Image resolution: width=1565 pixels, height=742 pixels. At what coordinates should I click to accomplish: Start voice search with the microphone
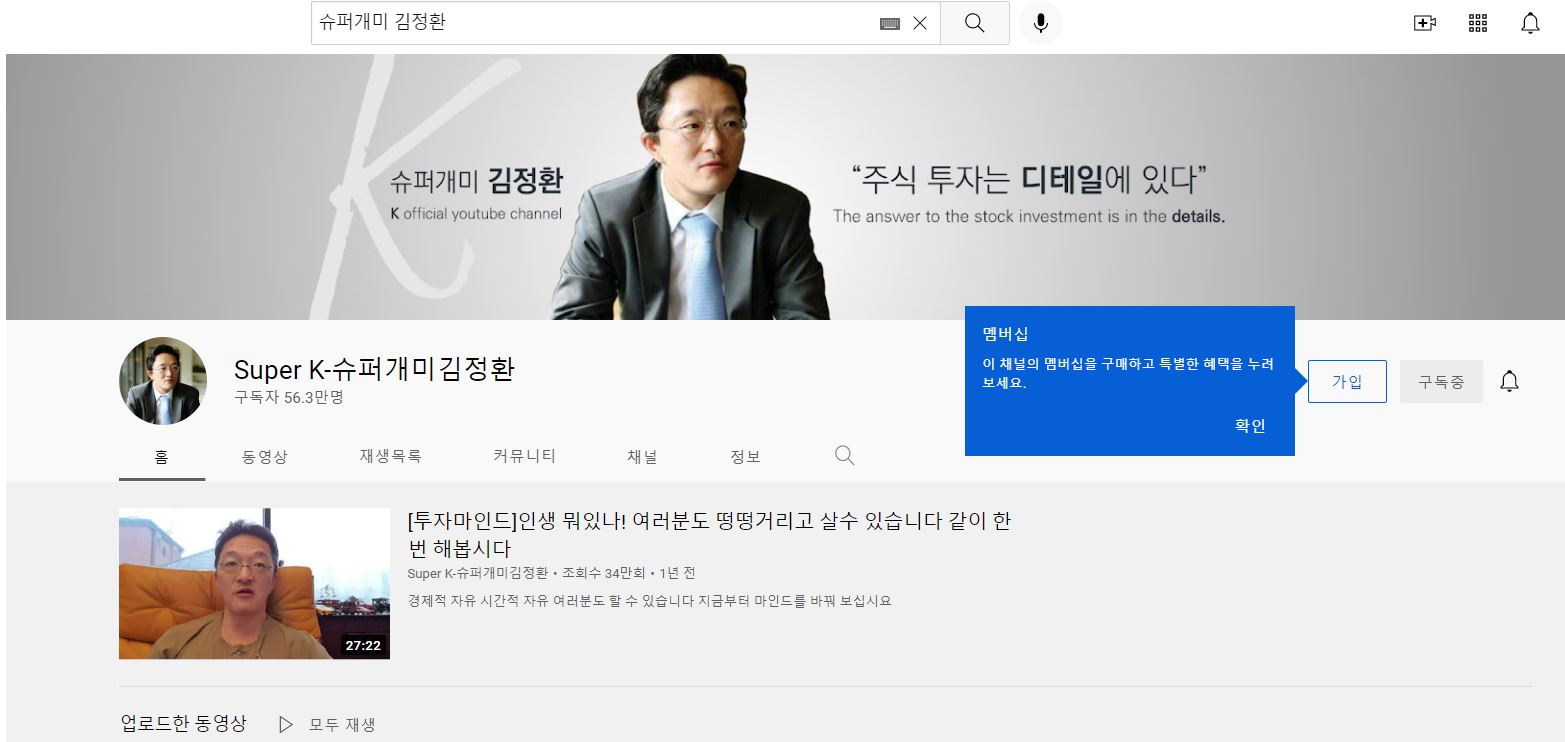point(1041,23)
